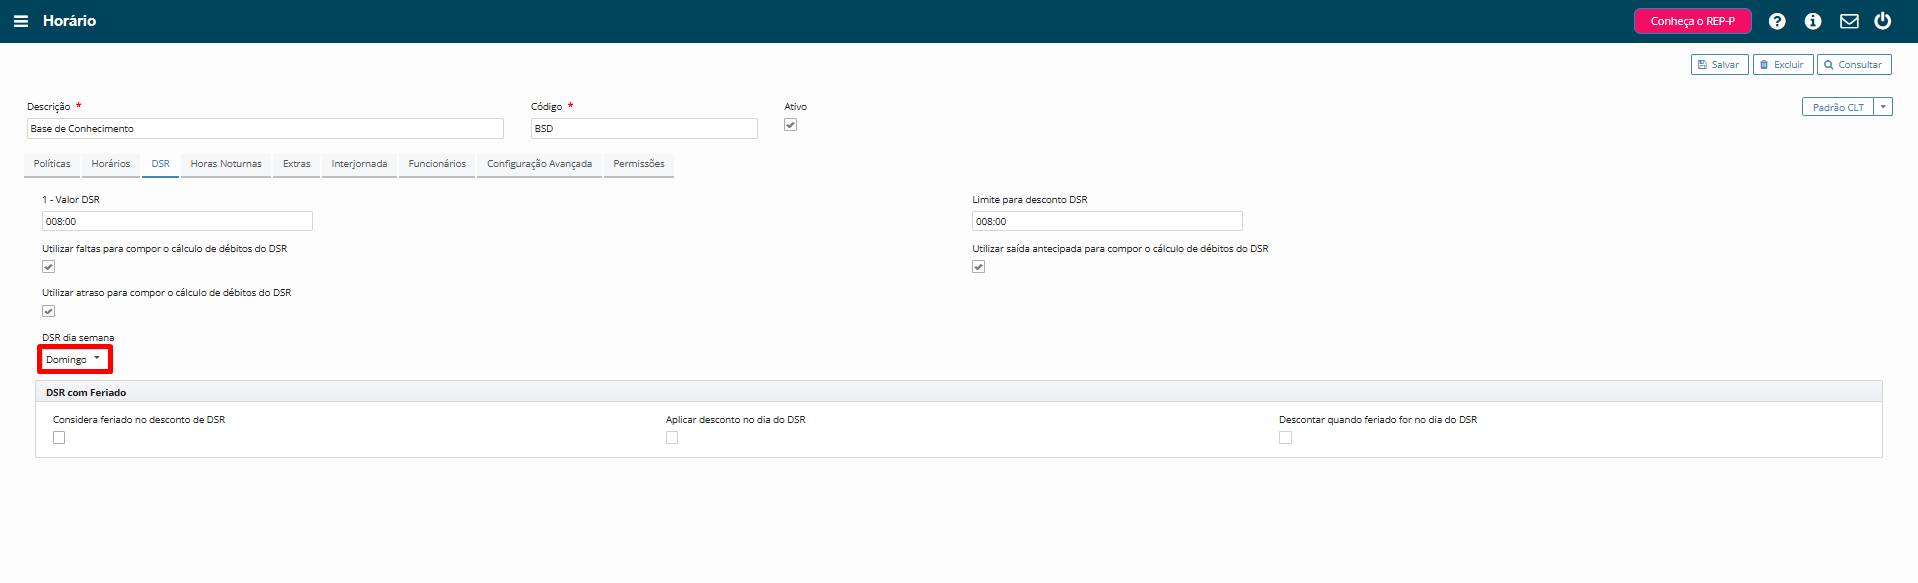Open the DSR dia semana Domingo dropdown
The width and height of the screenshot is (1918, 583).
pyautogui.click(x=74, y=359)
